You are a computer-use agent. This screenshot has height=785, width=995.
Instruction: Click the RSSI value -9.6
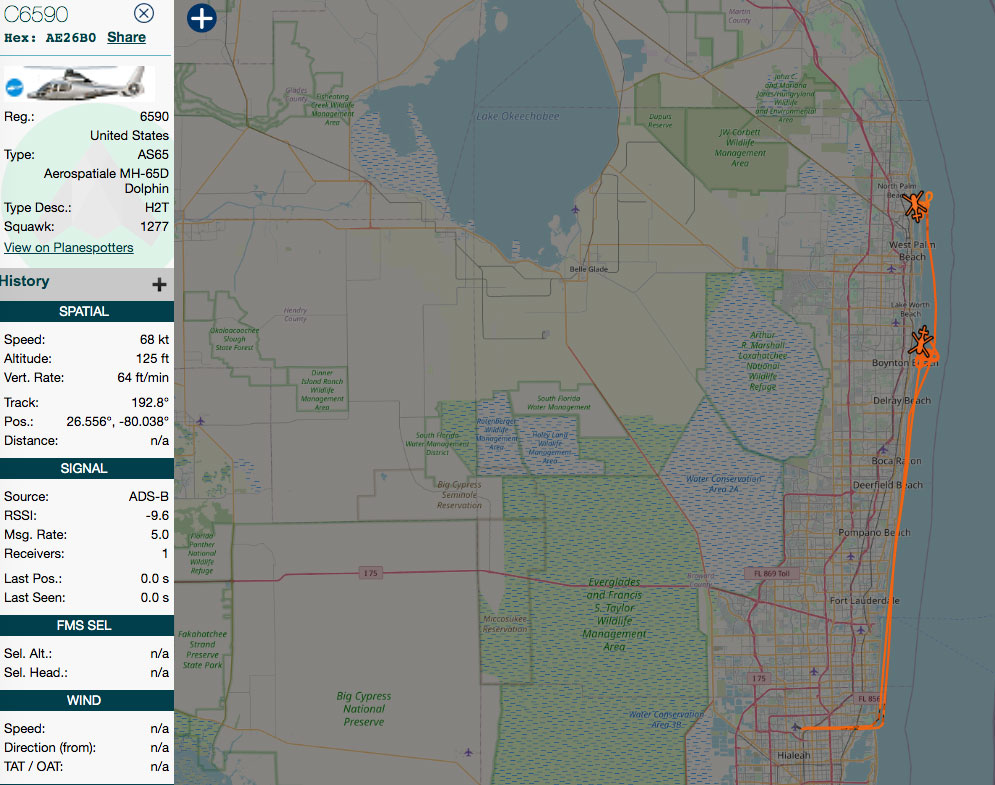coord(157,515)
